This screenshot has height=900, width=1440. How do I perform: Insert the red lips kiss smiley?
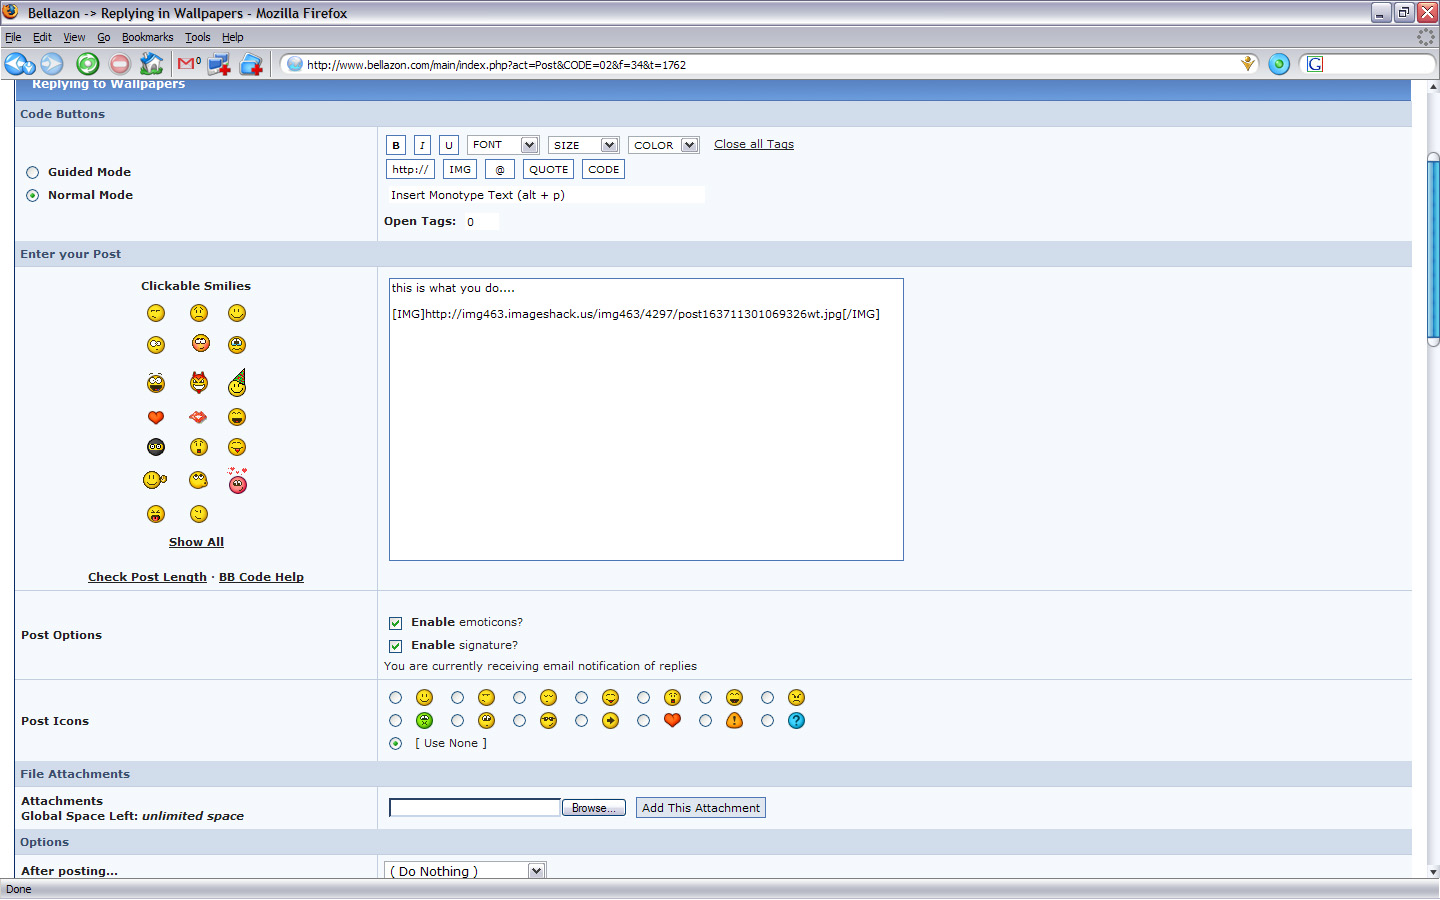(x=198, y=417)
